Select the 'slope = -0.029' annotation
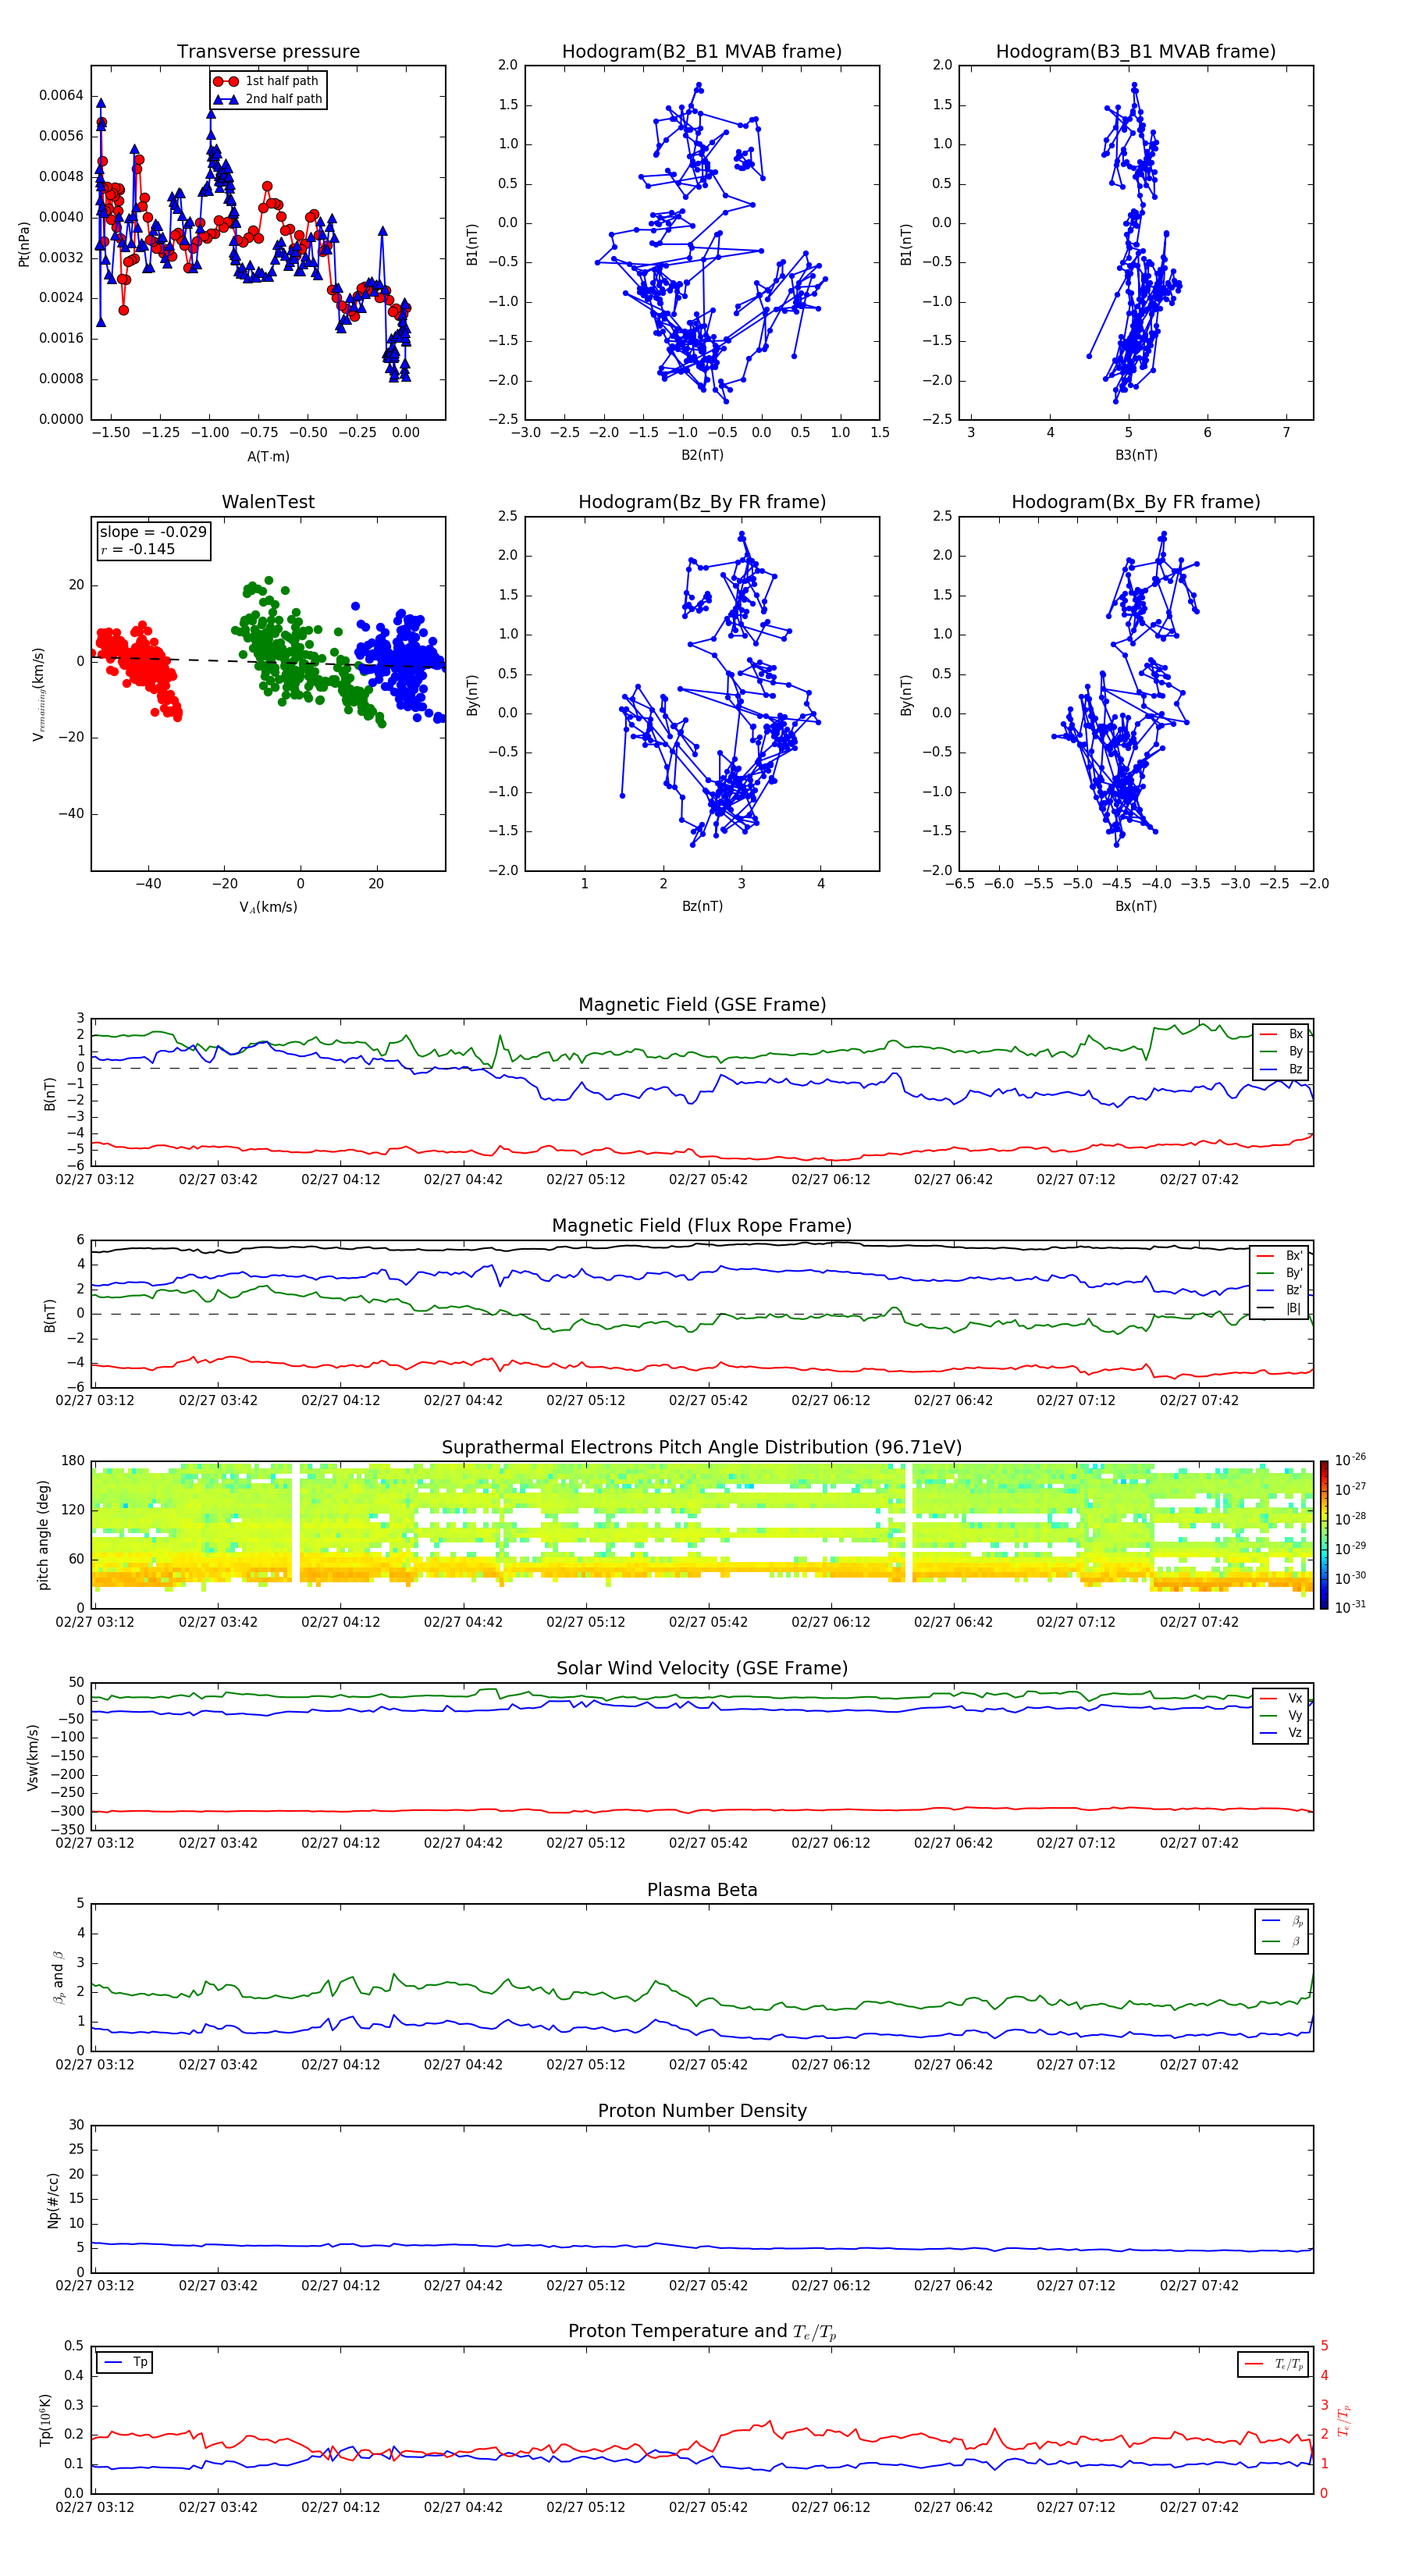This screenshot has height=2576, width=1405. [153, 532]
